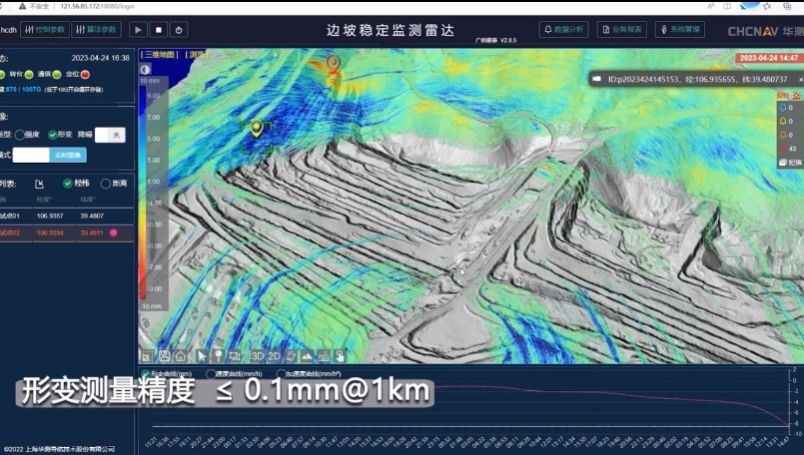Open the 控制参数 panel
Viewport: 804px width, 455px height.
pos(44,30)
